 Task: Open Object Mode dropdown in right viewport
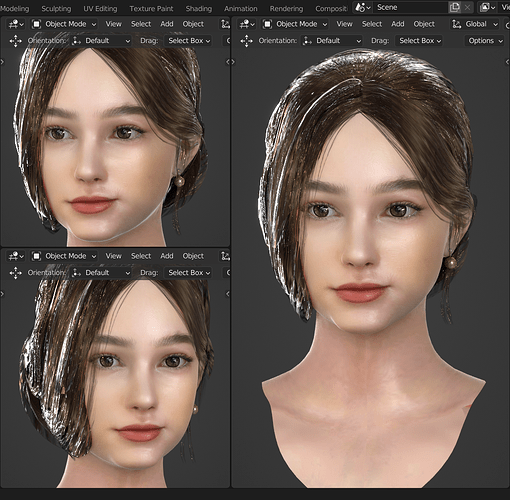pos(295,24)
